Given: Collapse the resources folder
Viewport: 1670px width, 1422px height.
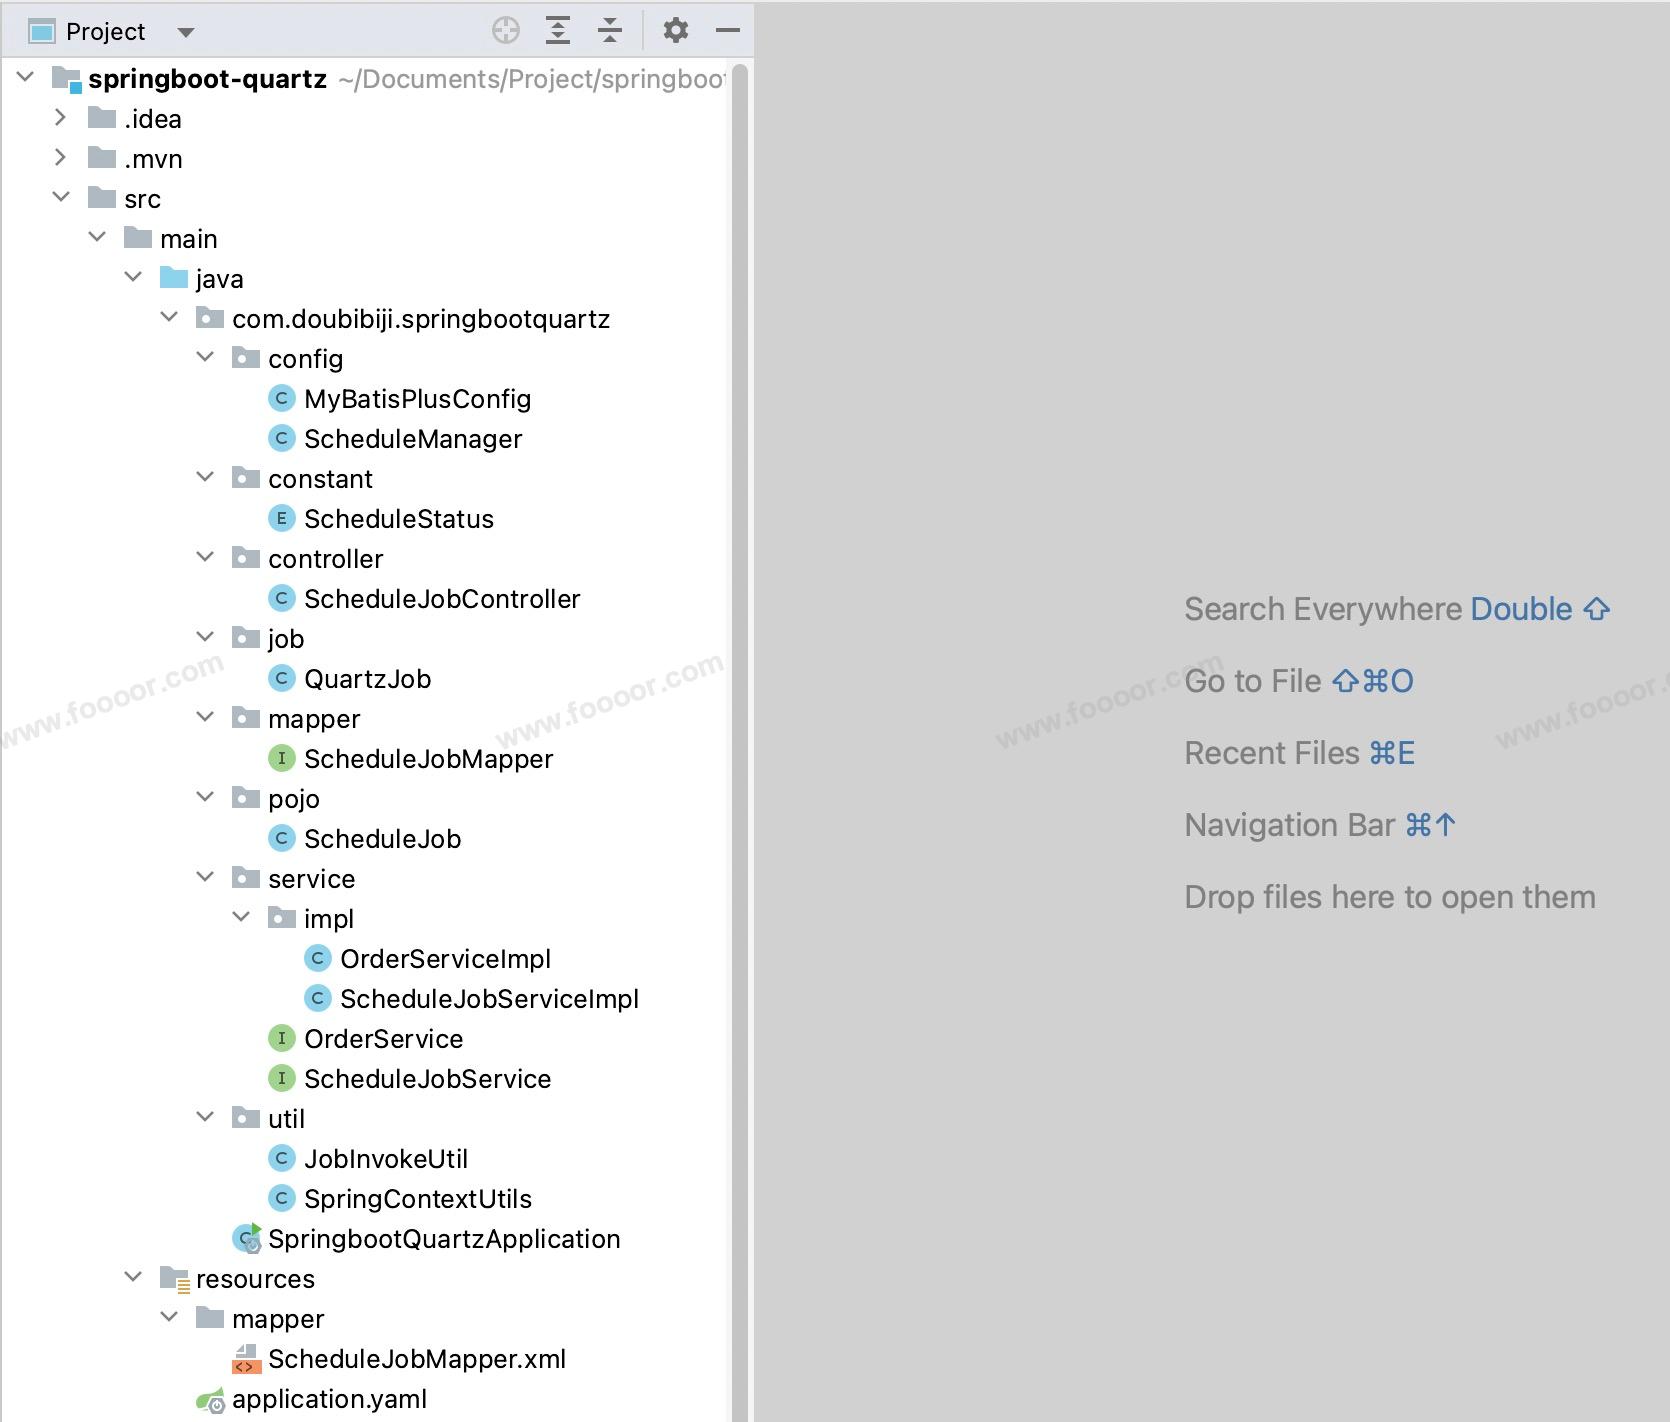Looking at the screenshot, I should (133, 1278).
